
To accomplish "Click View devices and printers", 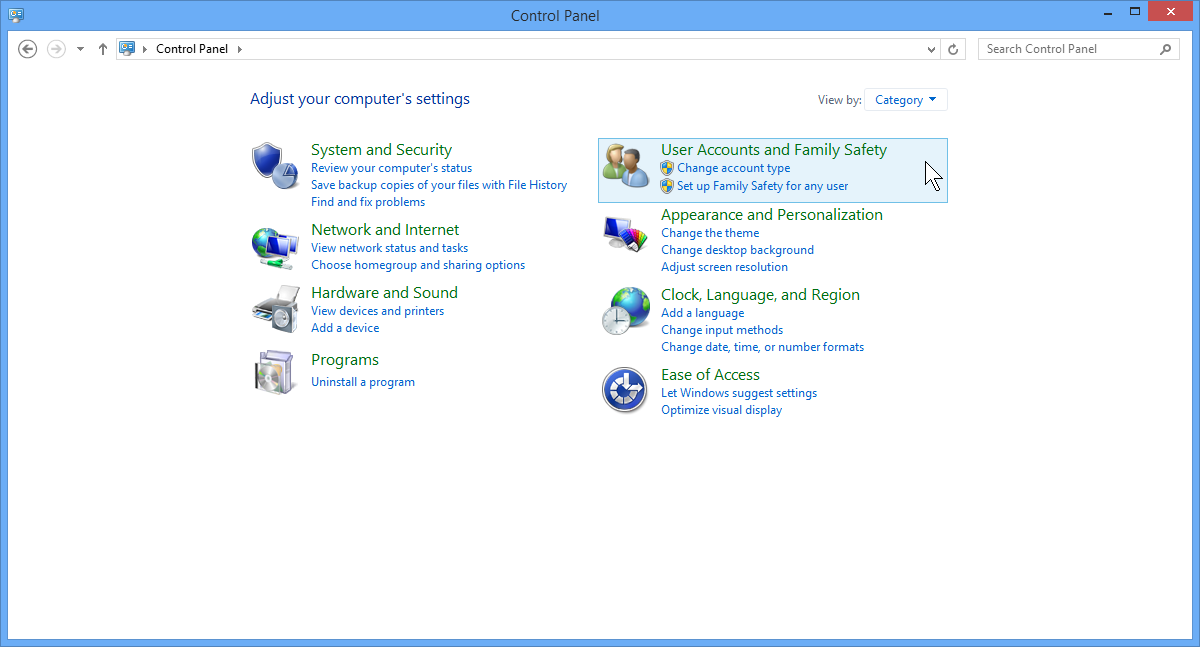I will point(377,311).
